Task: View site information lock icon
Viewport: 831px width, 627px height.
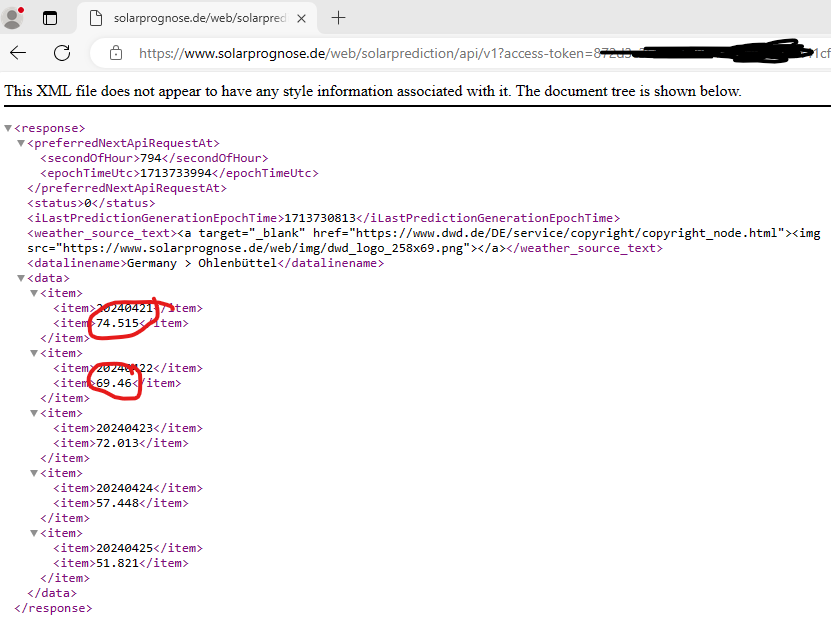Action: (116, 53)
